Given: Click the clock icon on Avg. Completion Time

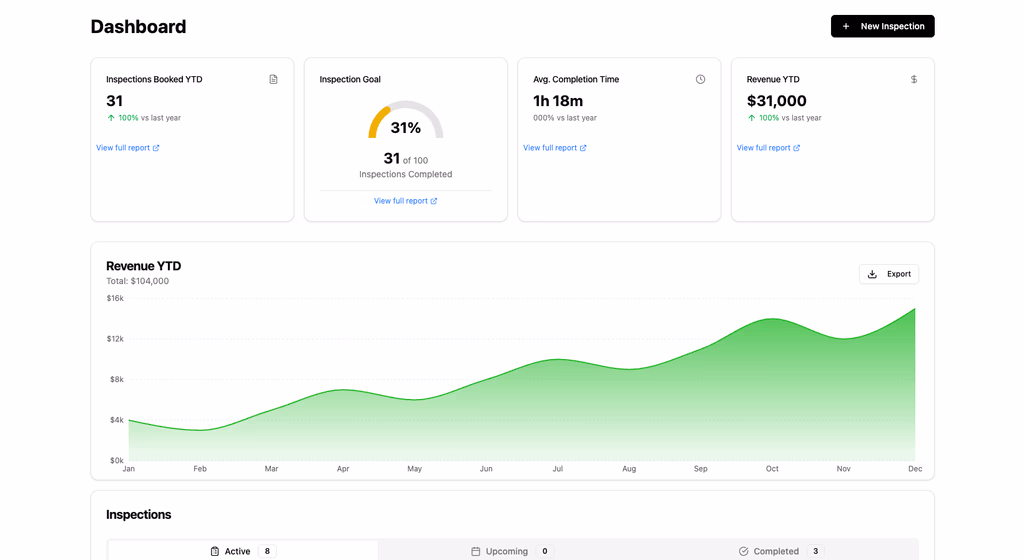Looking at the screenshot, I should click(700, 79).
